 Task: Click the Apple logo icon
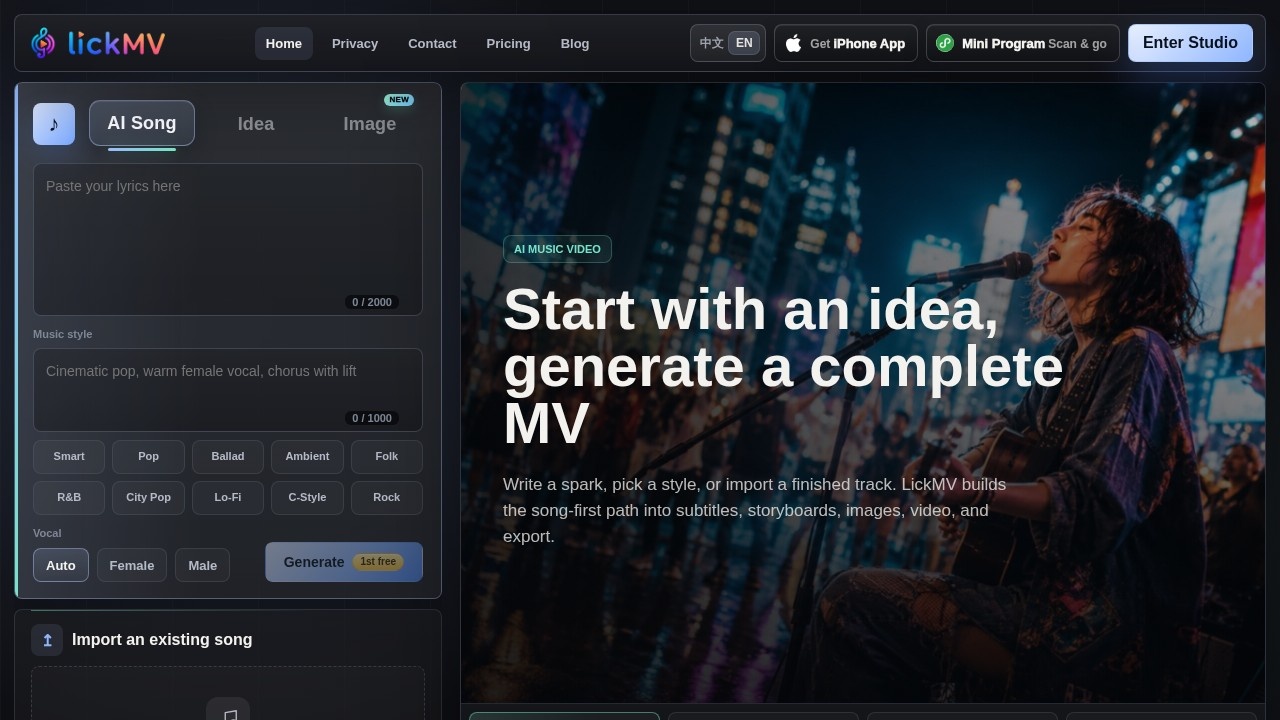click(x=793, y=43)
